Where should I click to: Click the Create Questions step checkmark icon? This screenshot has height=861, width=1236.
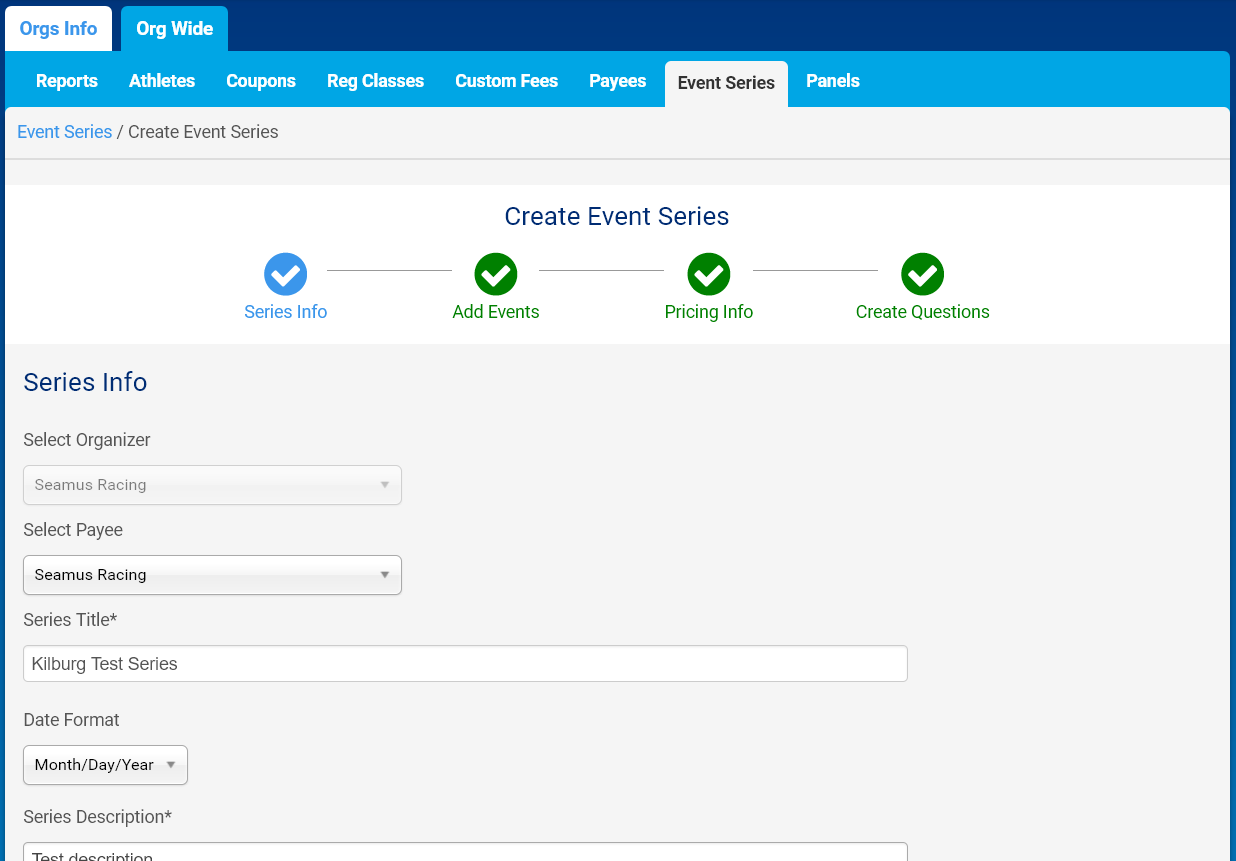click(x=922, y=273)
